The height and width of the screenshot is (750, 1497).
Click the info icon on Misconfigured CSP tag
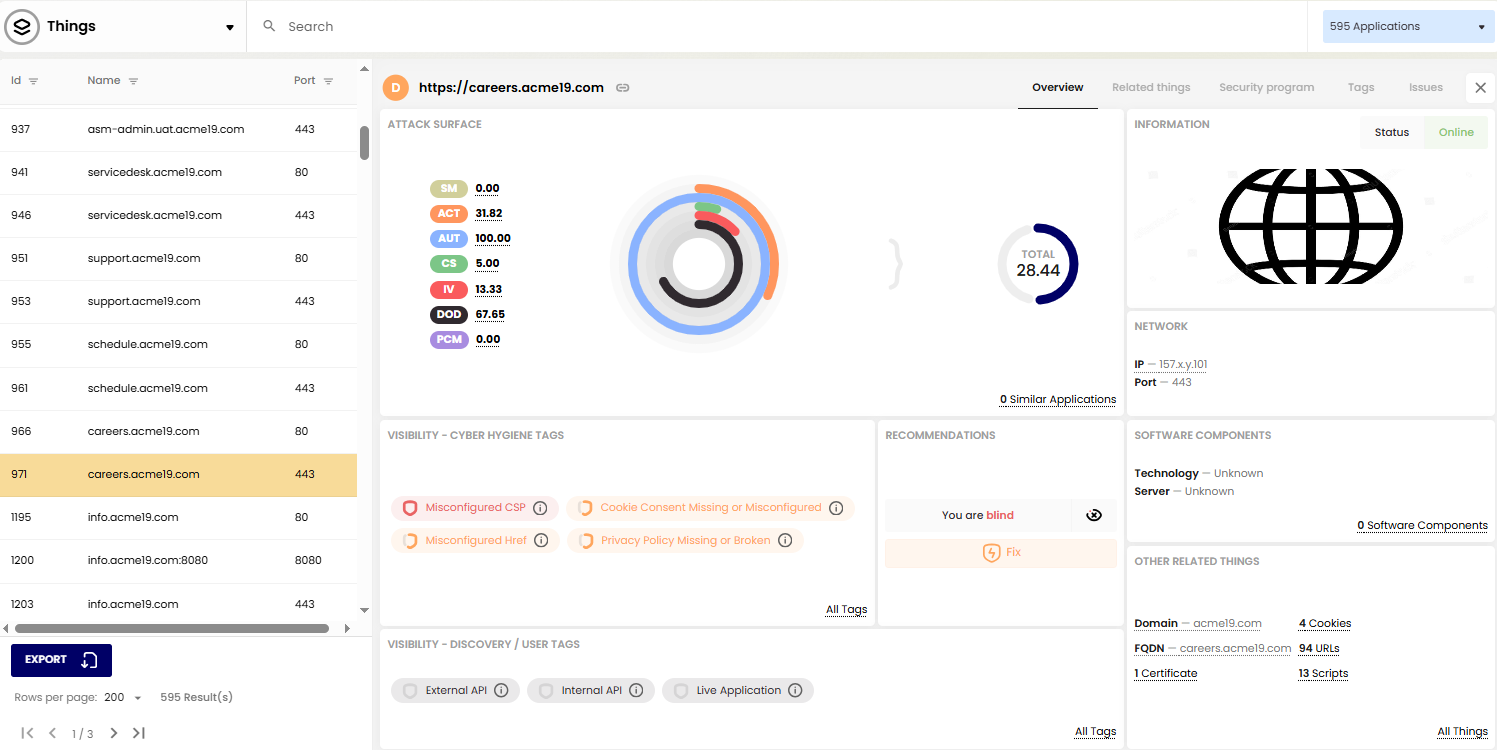(540, 508)
